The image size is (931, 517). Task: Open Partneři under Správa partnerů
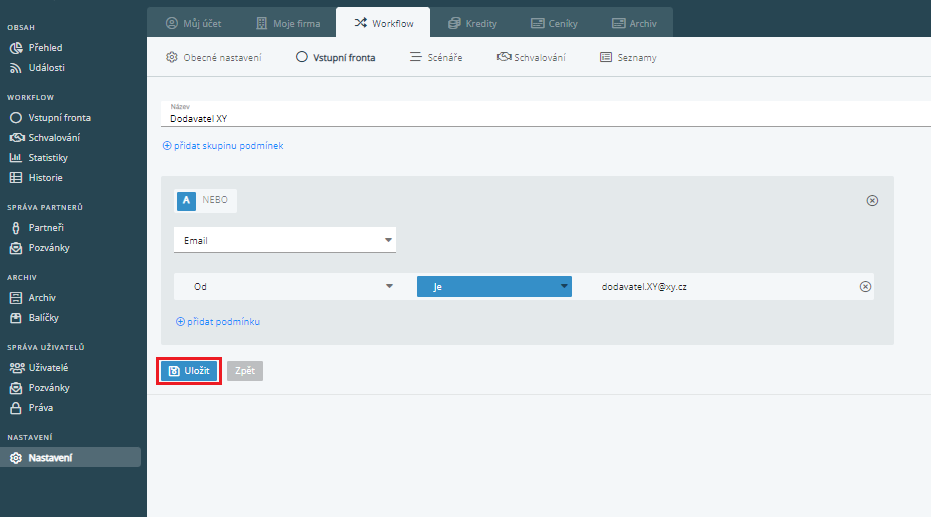tap(45, 228)
